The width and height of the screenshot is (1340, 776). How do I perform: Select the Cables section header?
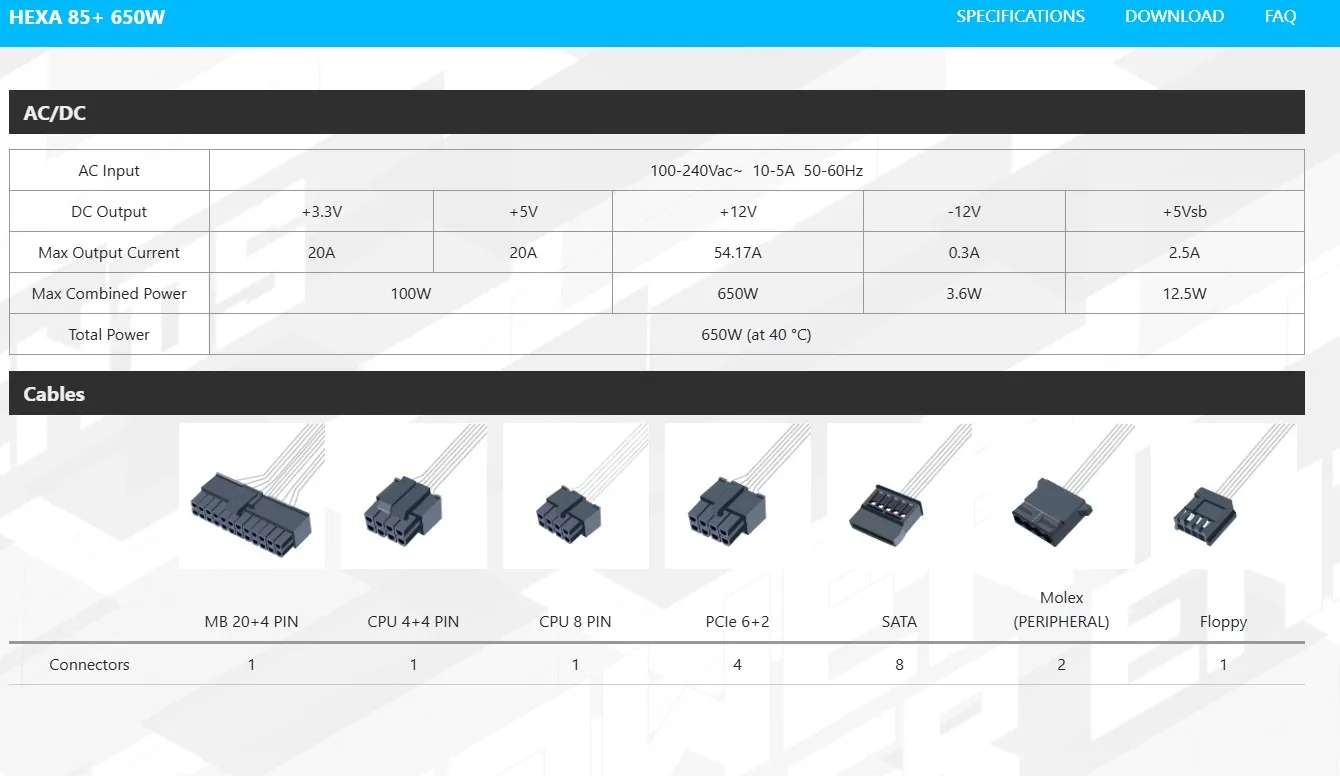(657, 393)
